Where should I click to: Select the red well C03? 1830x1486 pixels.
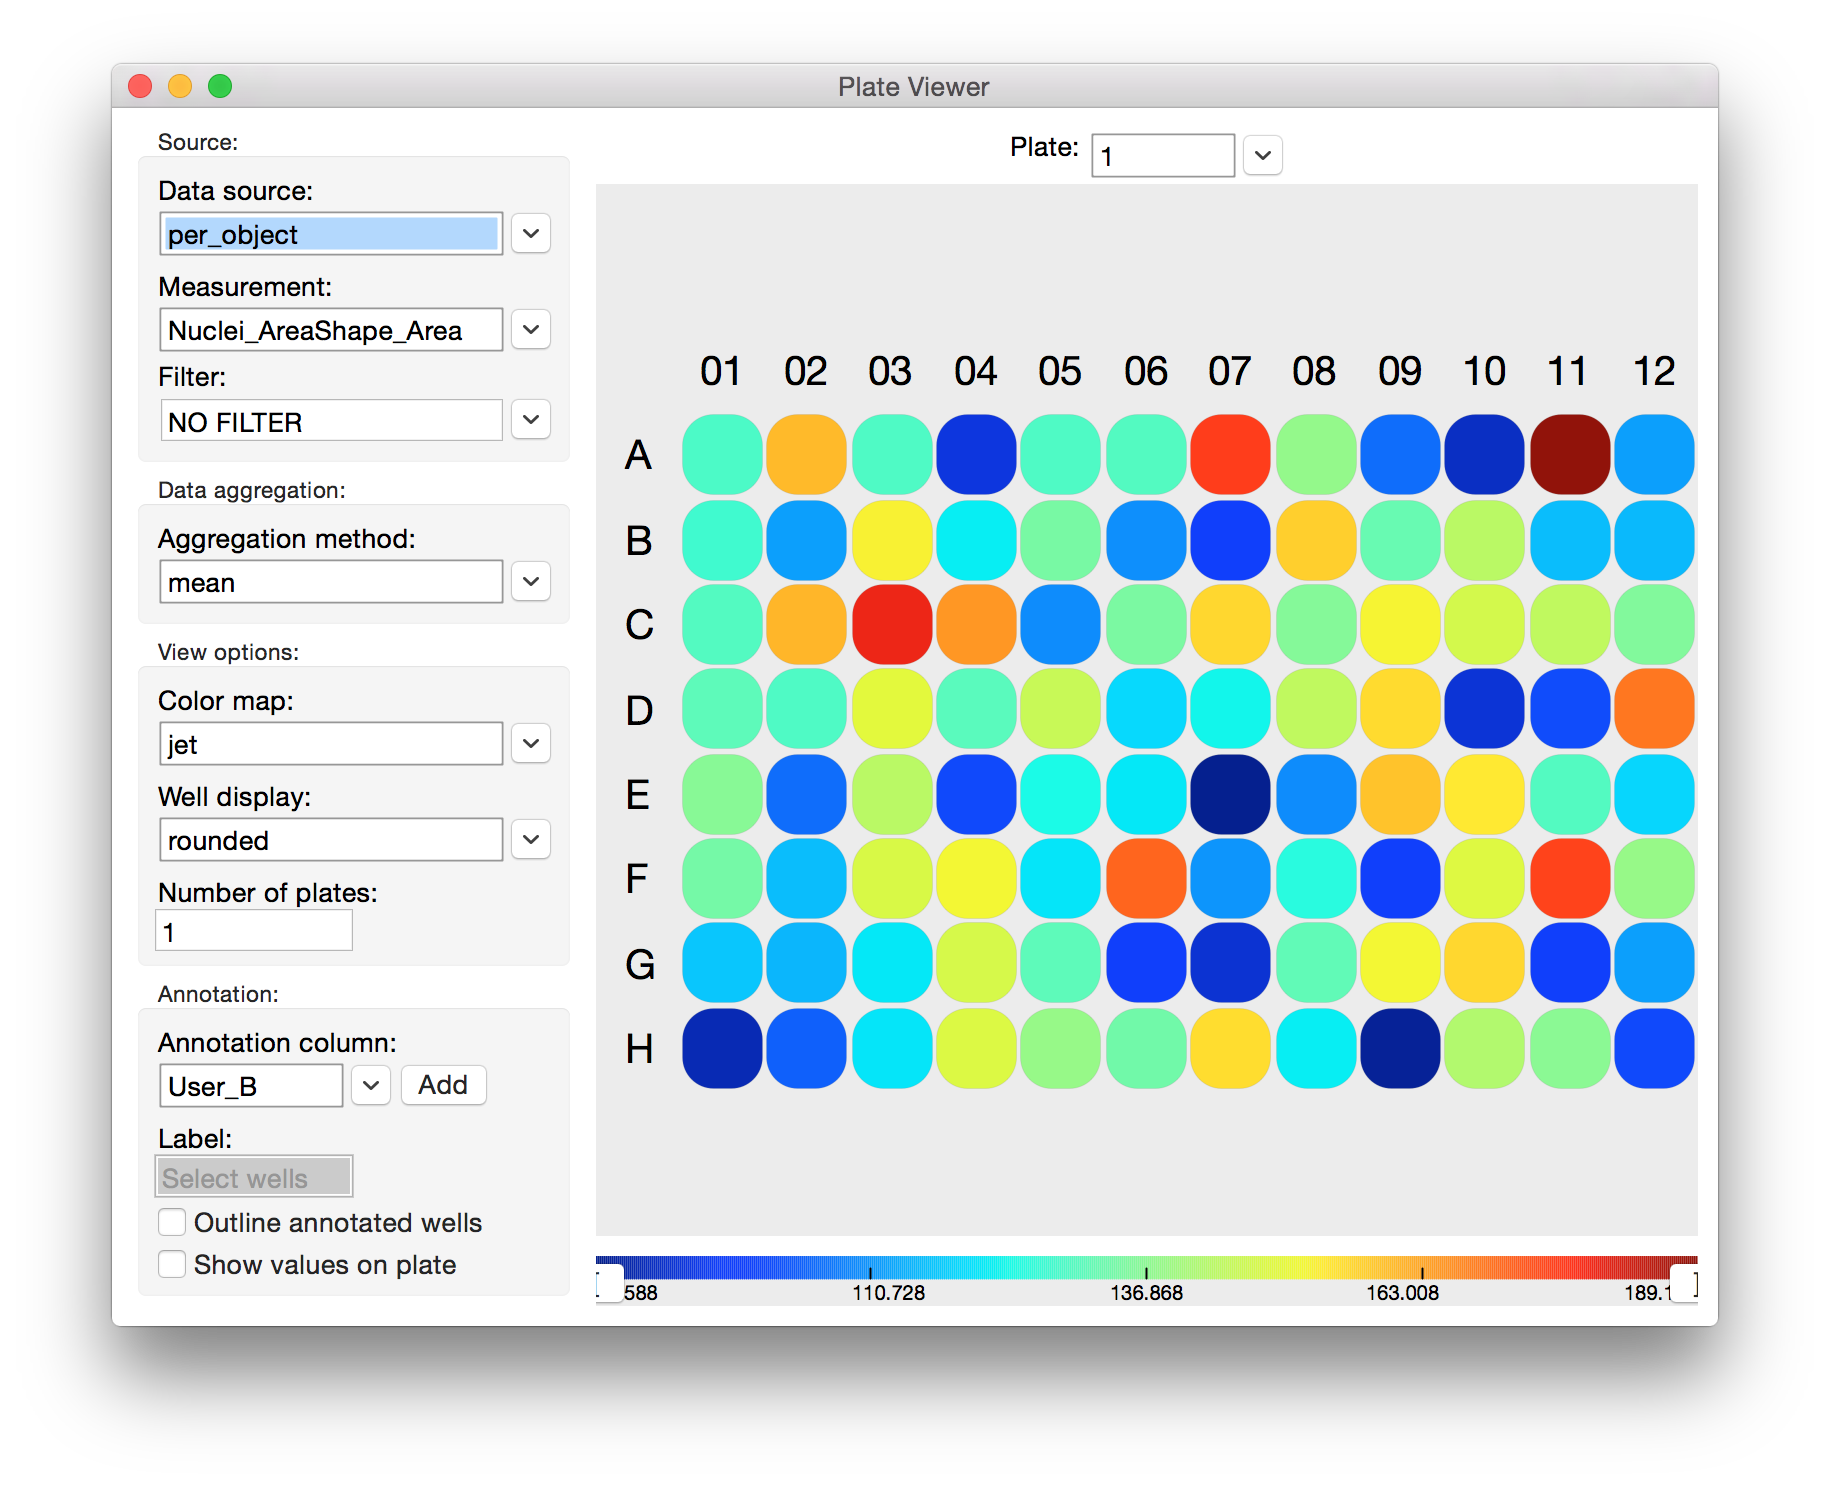(x=892, y=625)
